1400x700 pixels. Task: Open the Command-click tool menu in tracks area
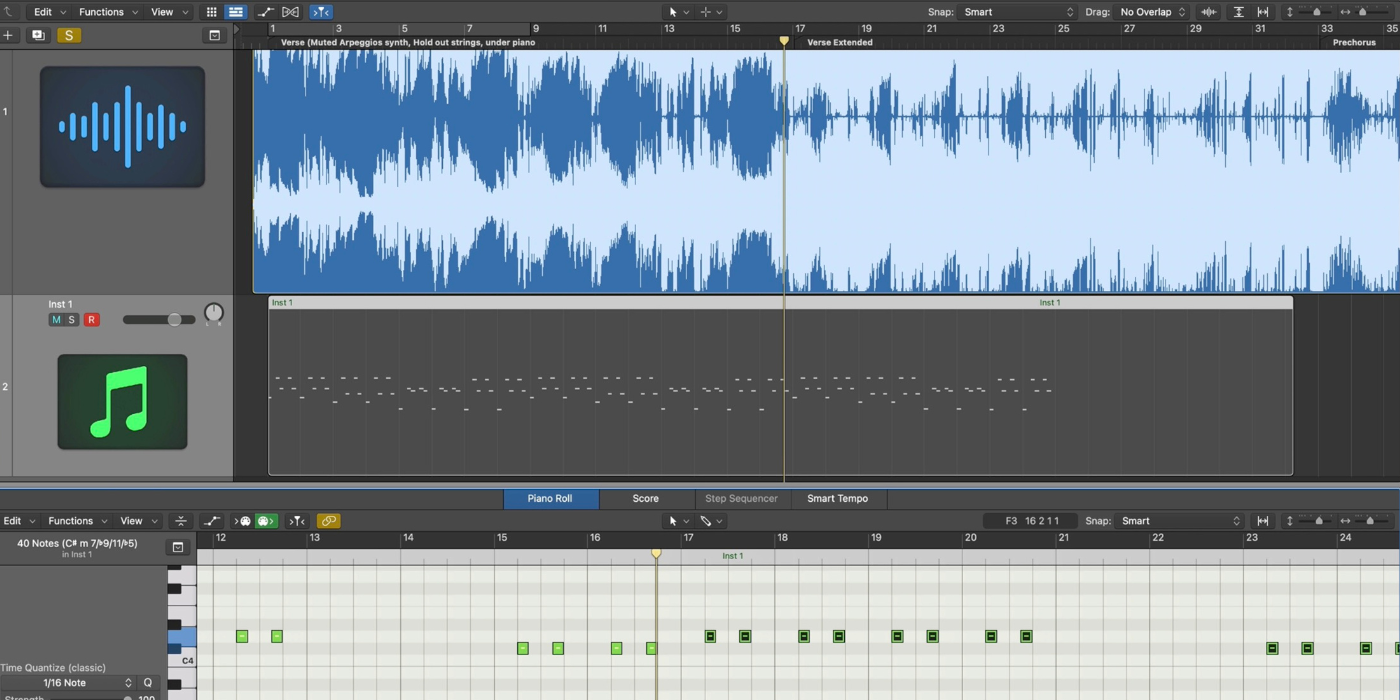[712, 12]
